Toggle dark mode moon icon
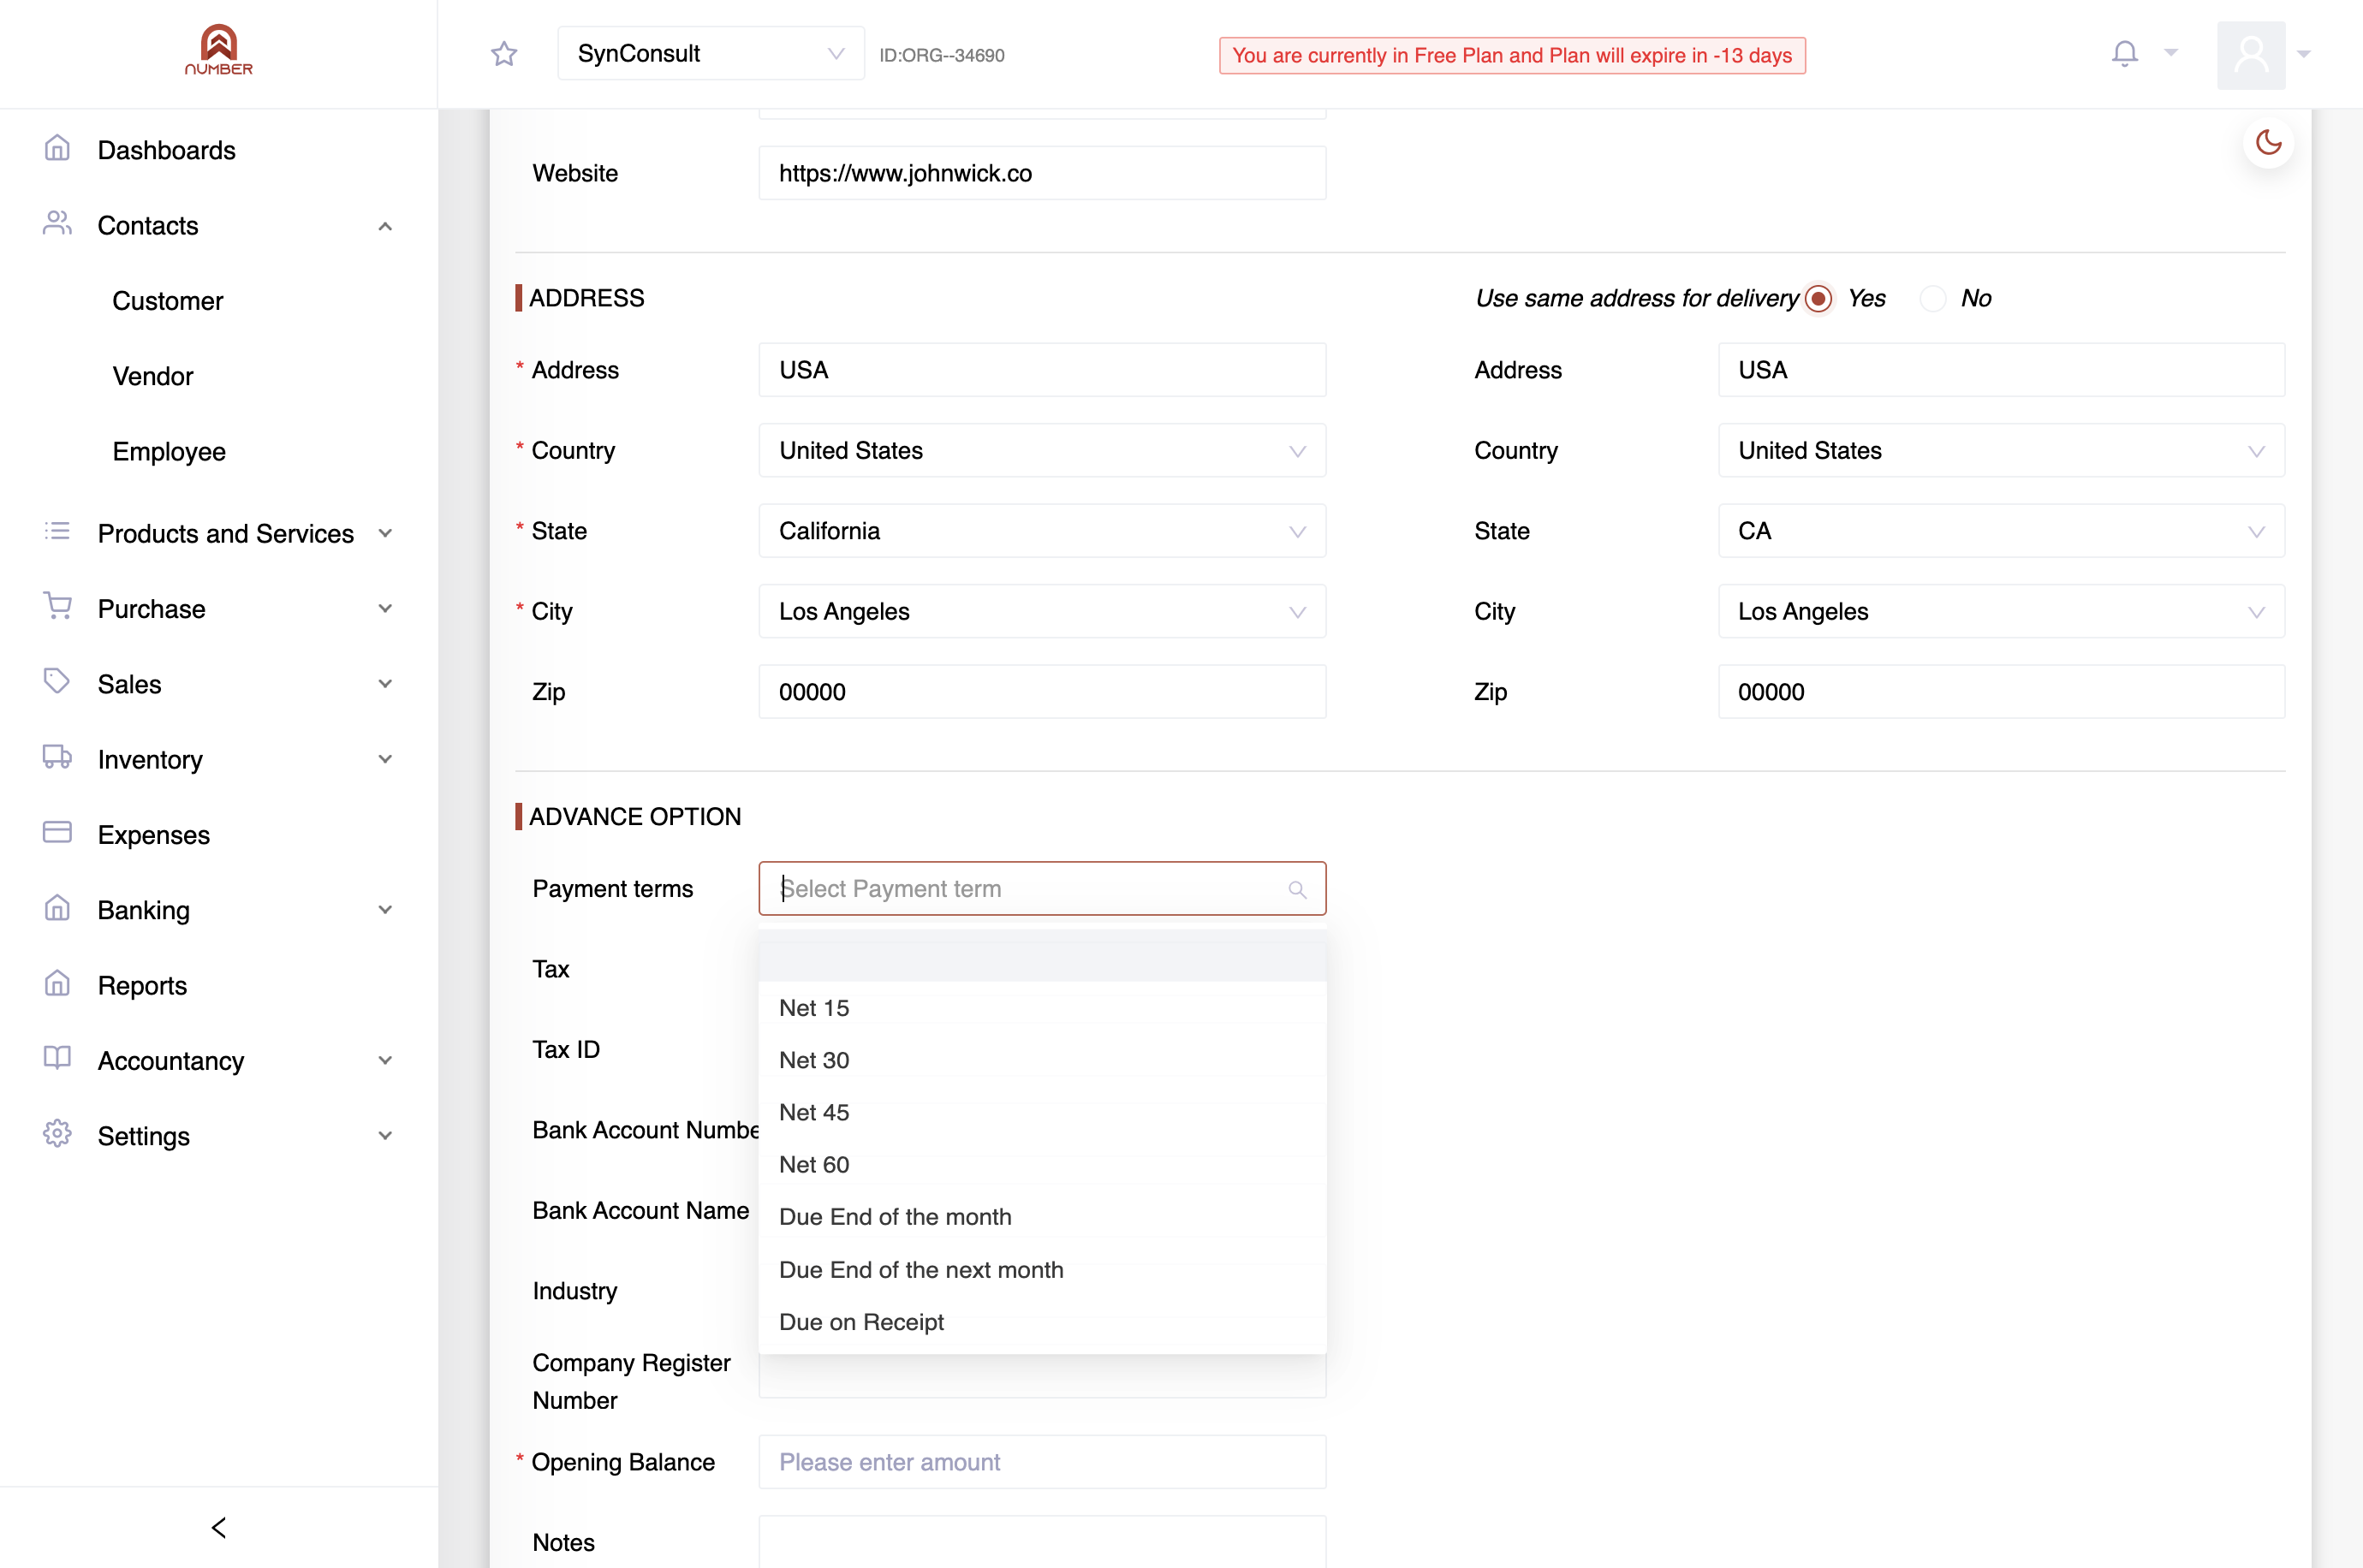The width and height of the screenshot is (2363, 1568). coord(2268,142)
